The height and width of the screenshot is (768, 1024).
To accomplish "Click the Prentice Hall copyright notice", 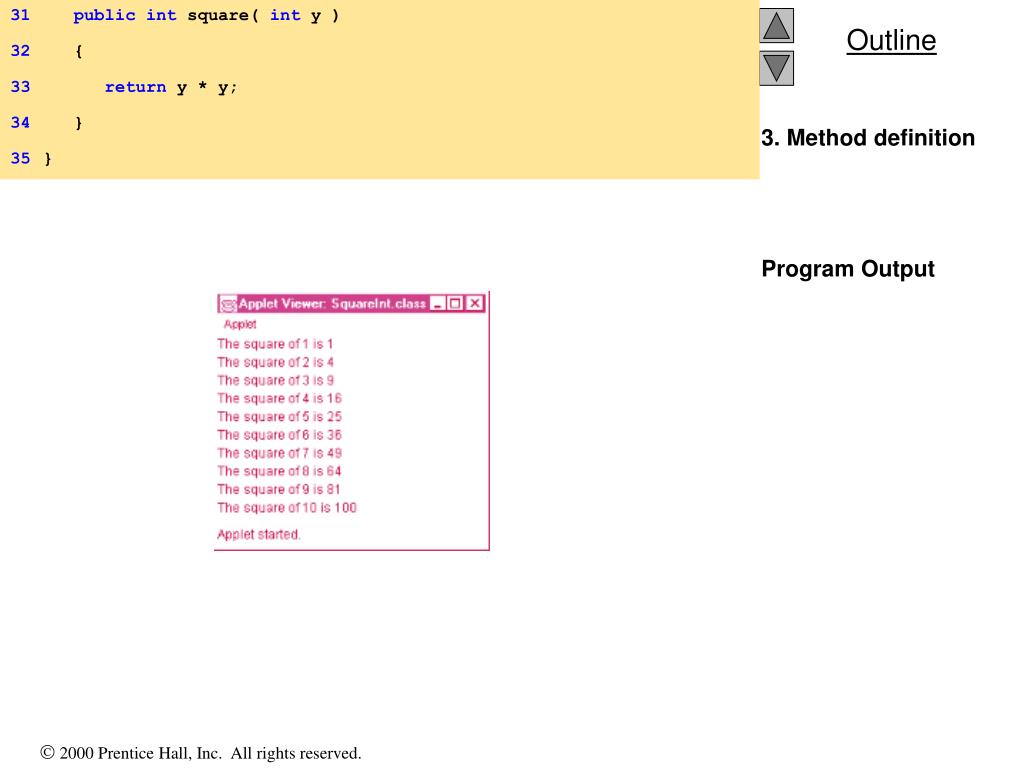I will click(200, 754).
